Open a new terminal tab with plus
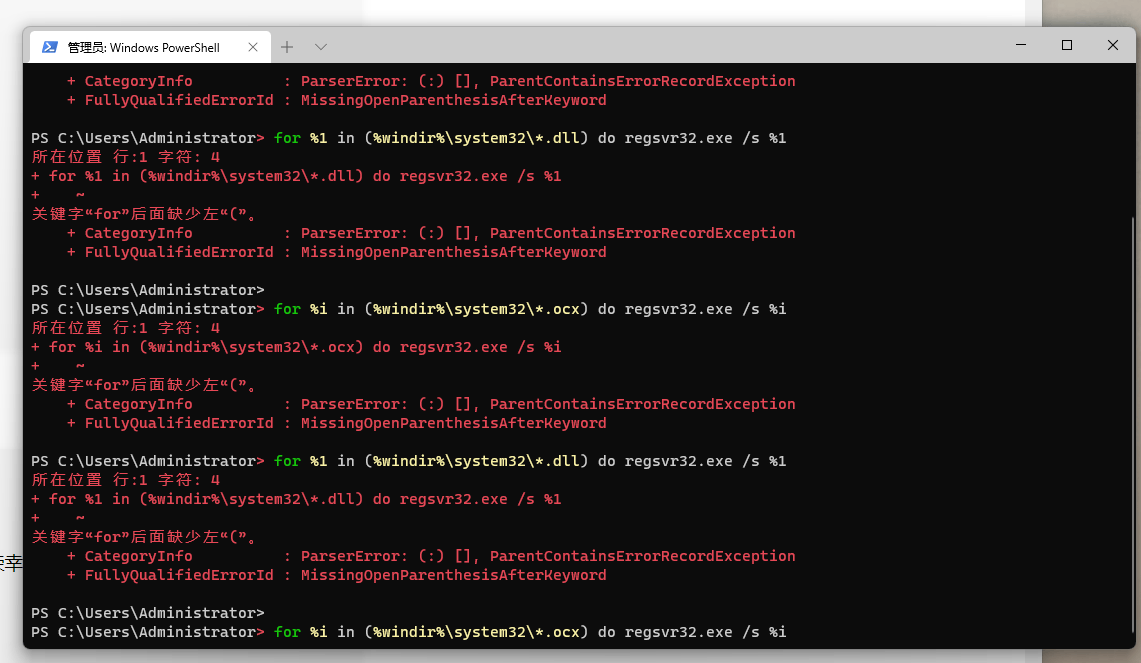Screen dimensions: 1141x663 pyautogui.click(x=287, y=47)
